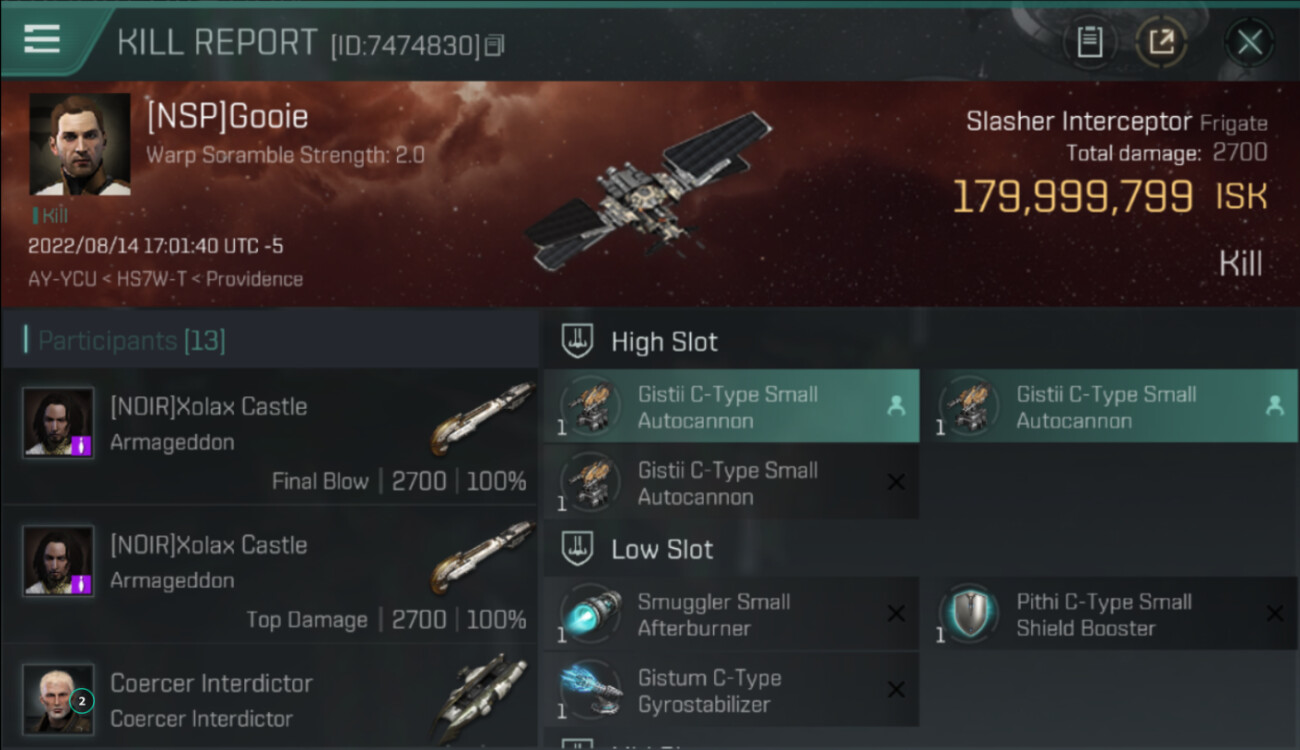Copy the kill report ID icon
Viewport: 1300px width, 750px height.
point(494,45)
